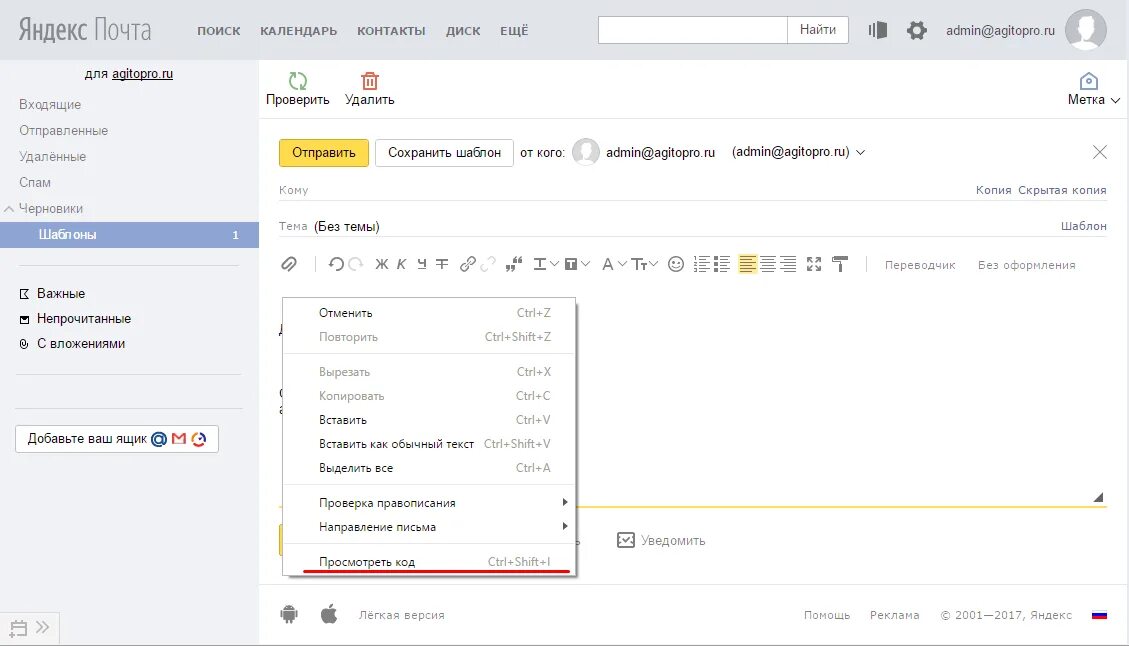Choose Просмотреть код in context menu
Viewport: 1129px width, 646px height.
click(x=429, y=562)
